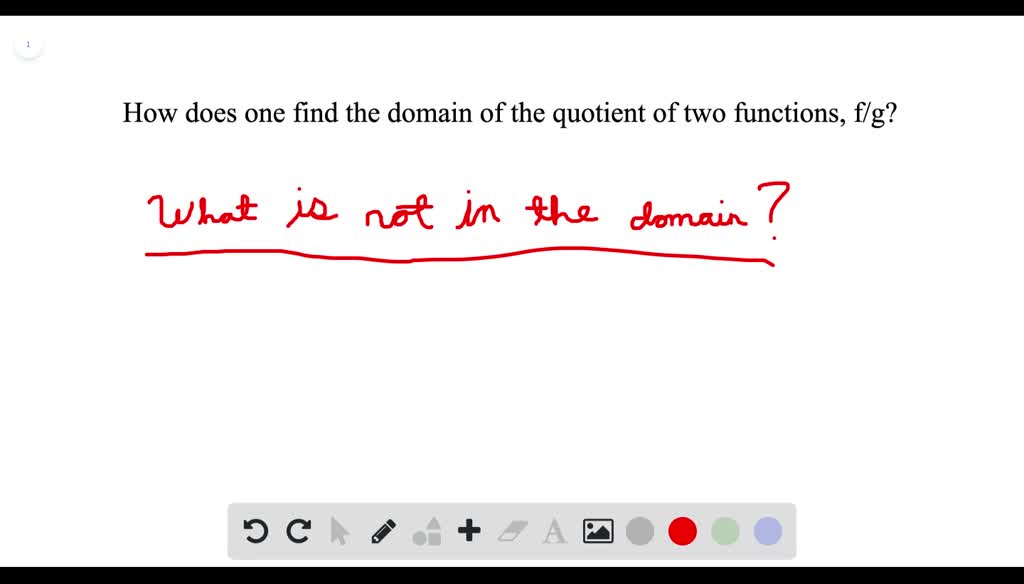This screenshot has width=1024, height=584.
Task: Open the shapes tool
Action: (x=426, y=531)
